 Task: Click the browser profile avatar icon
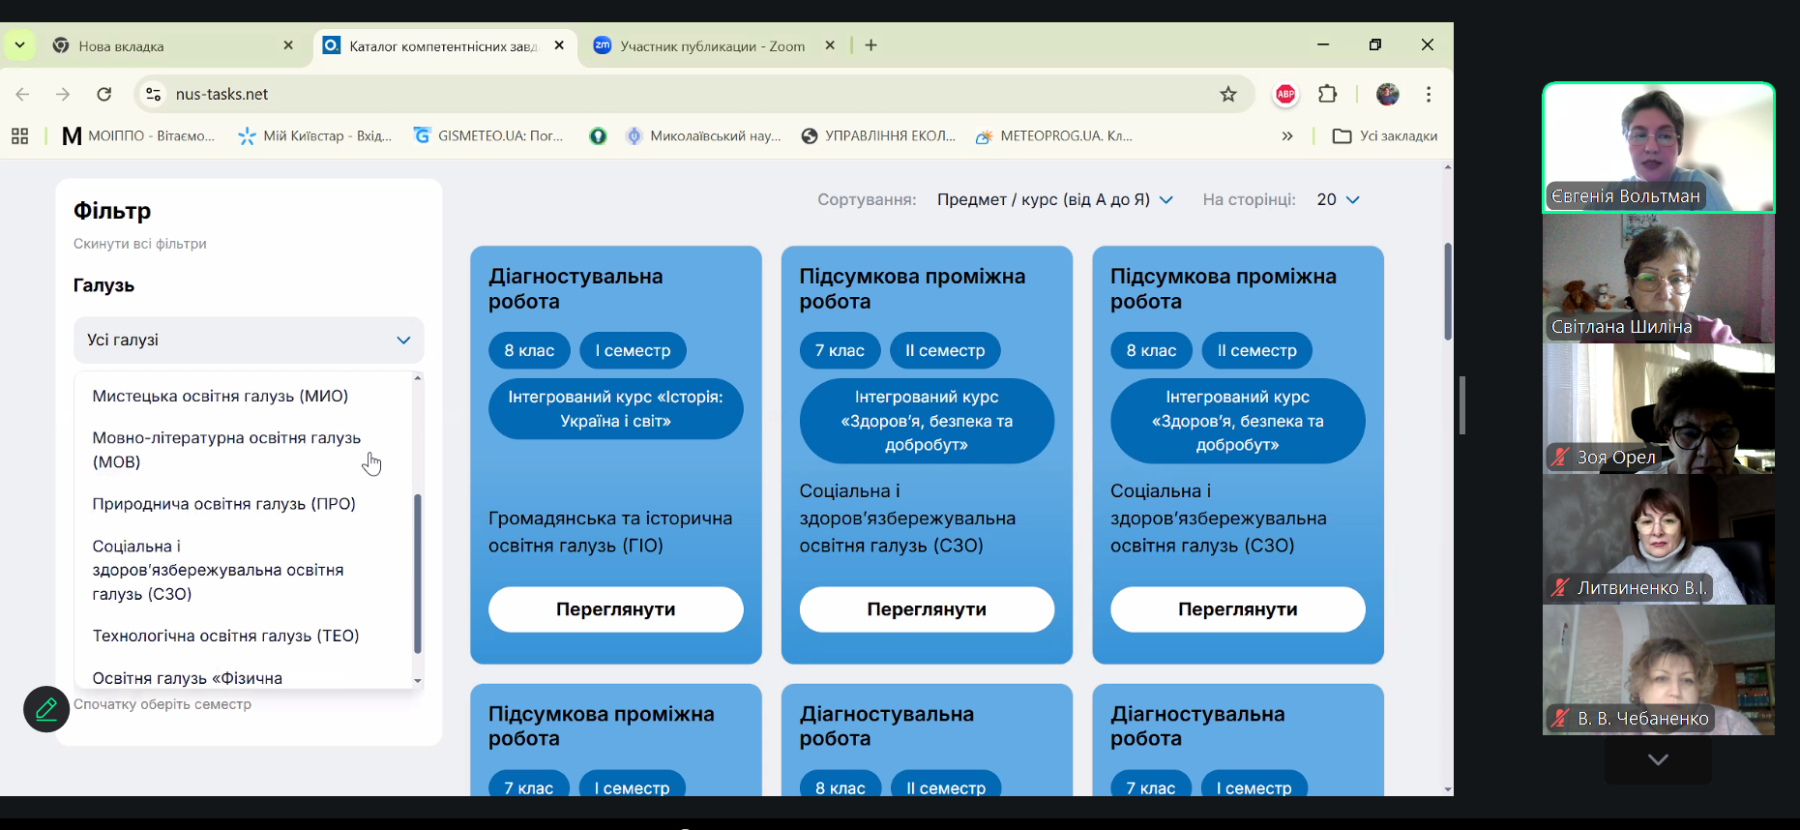pos(1387,94)
